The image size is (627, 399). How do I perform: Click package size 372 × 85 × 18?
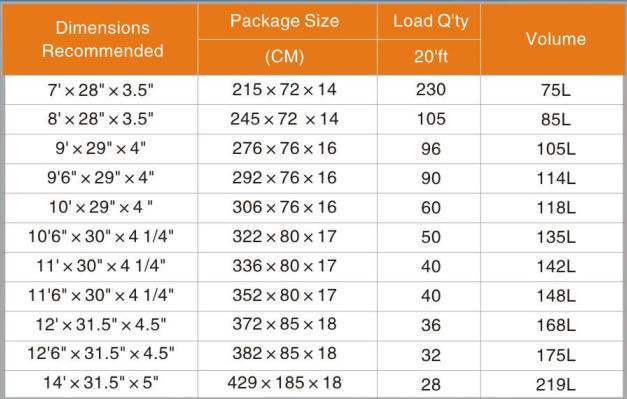coord(287,325)
